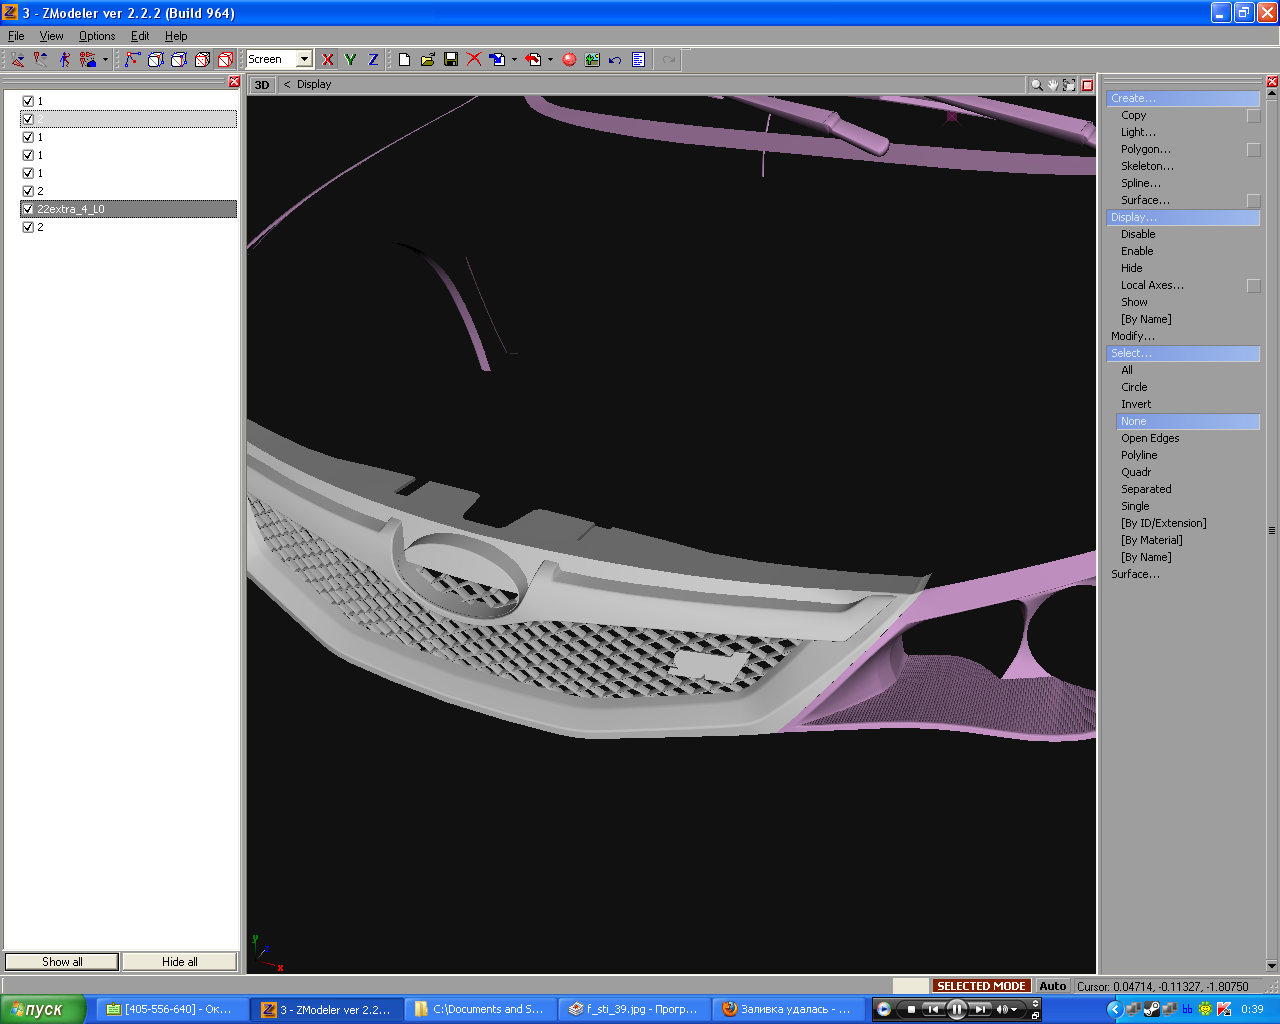Collapse the Display... command group
Screen dimensions: 1280x1024
[x=1183, y=218]
